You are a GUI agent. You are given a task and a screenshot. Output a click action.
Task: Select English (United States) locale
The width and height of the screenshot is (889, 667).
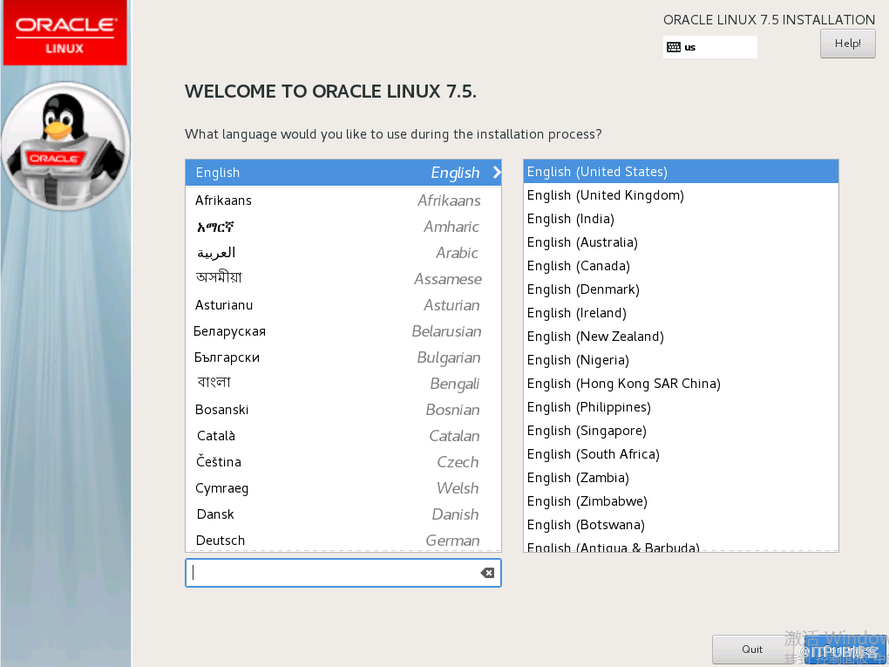680,171
